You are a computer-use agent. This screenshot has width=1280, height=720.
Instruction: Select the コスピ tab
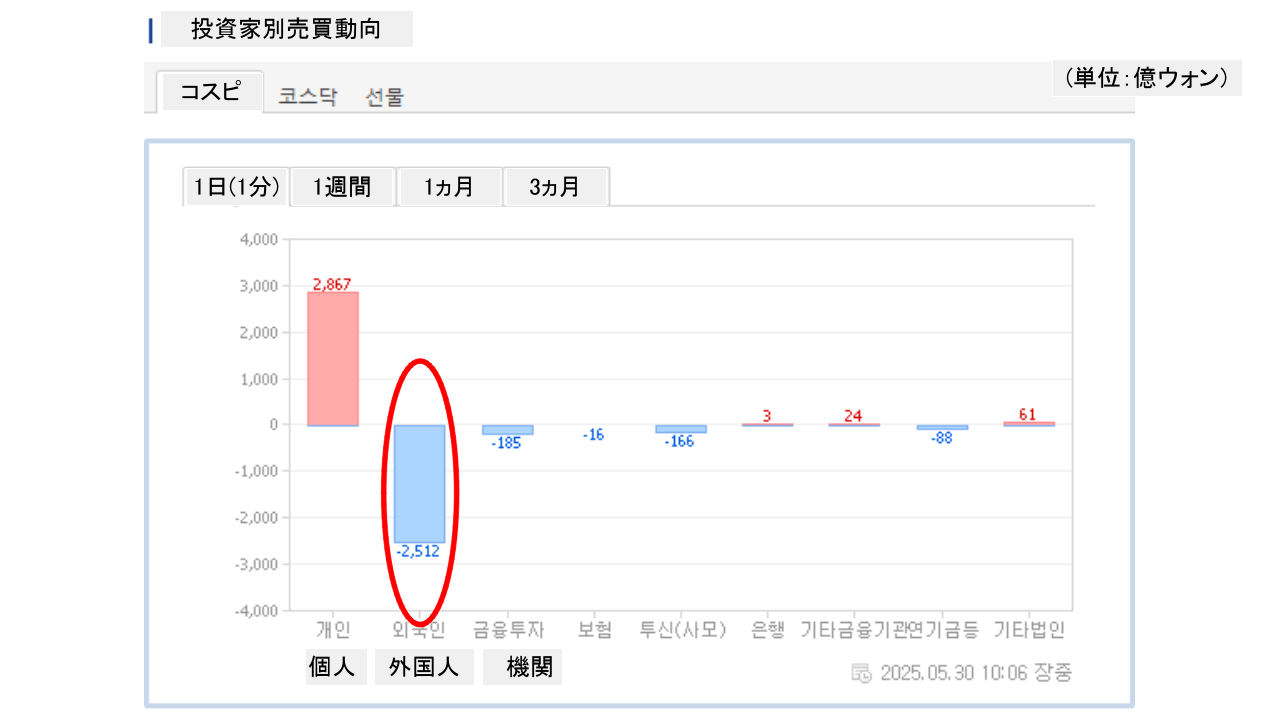(210, 92)
